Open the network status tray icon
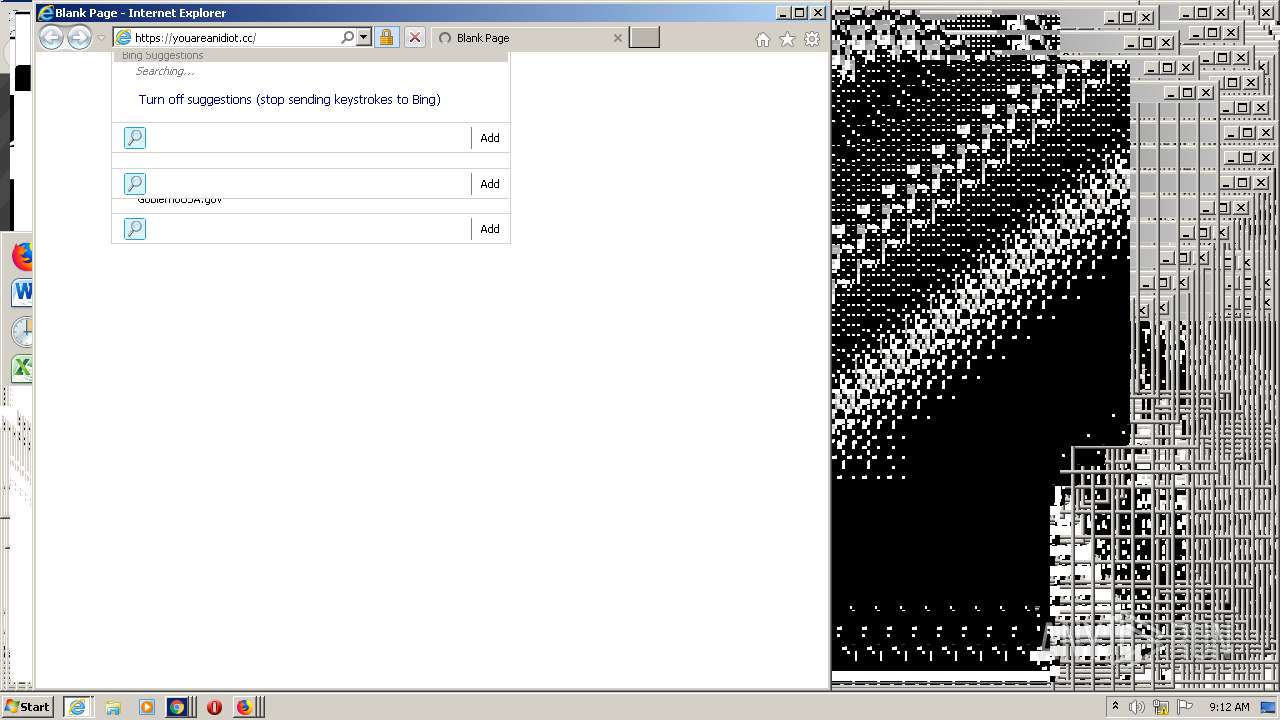Screen dimensions: 1280x720 tap(1161, 707)
